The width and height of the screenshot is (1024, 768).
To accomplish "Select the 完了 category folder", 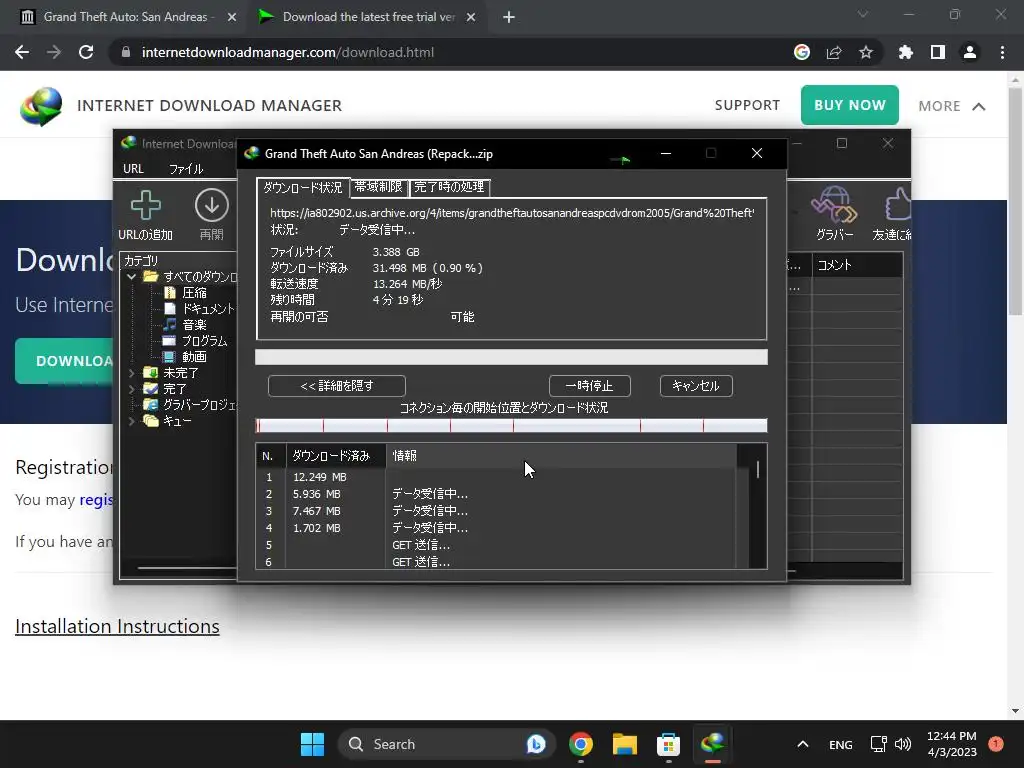I will [x=175, y=389].
